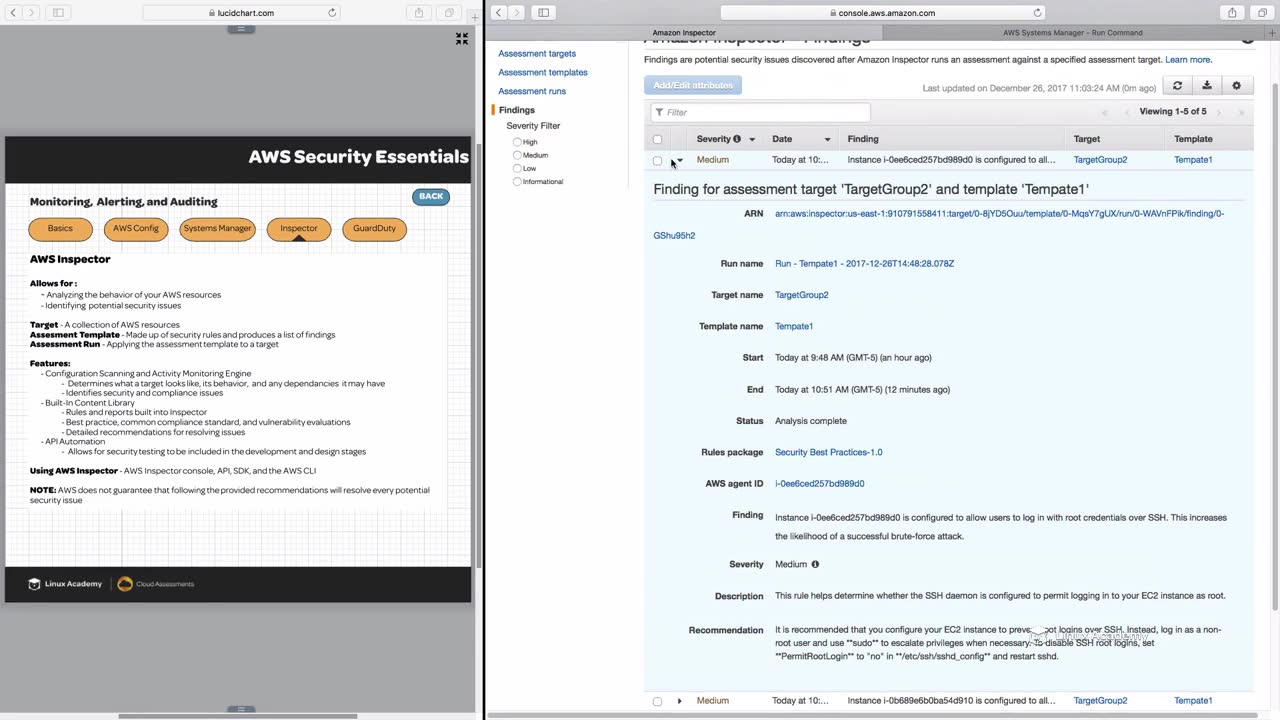Focus the lucidchart.com address bar

pos(241,13)
